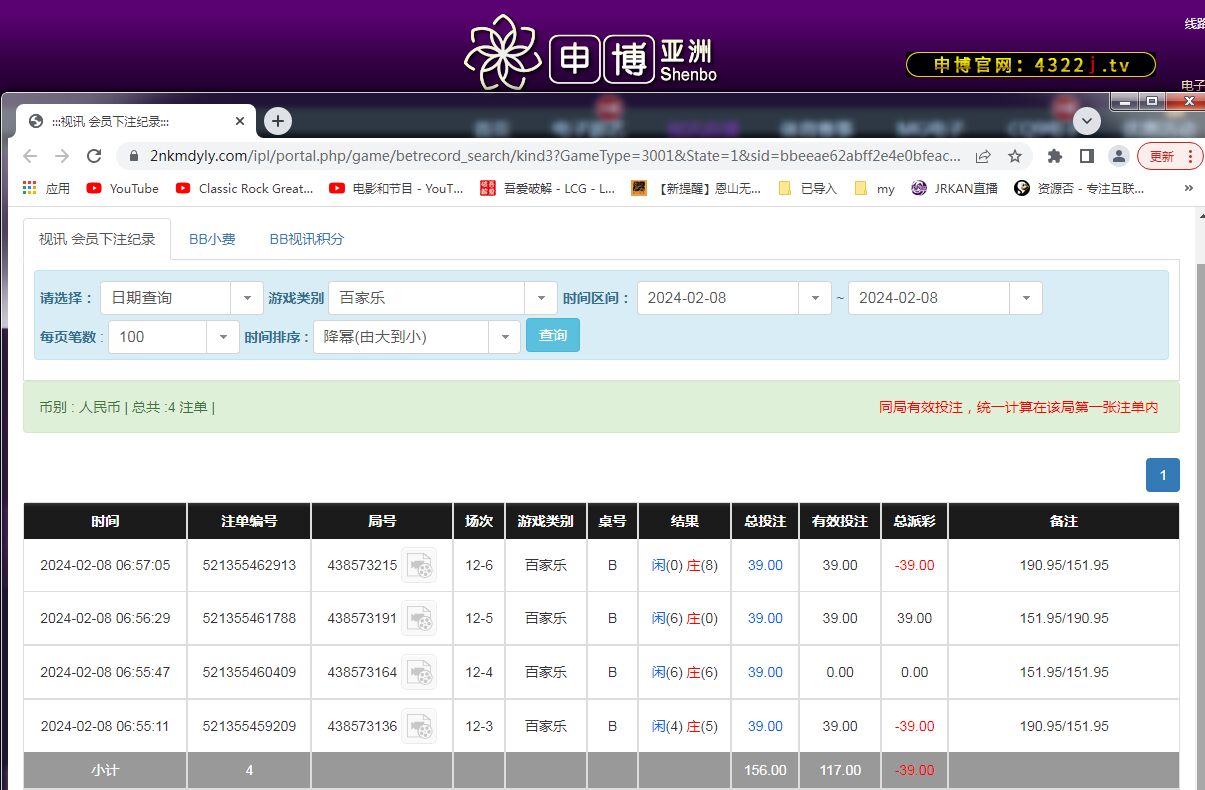Image resolution: width=1205 pixels, height=790 pixels.
Task: Open the 游戏类别 百家乐 dropdown
Action: [x=541, y=298]
